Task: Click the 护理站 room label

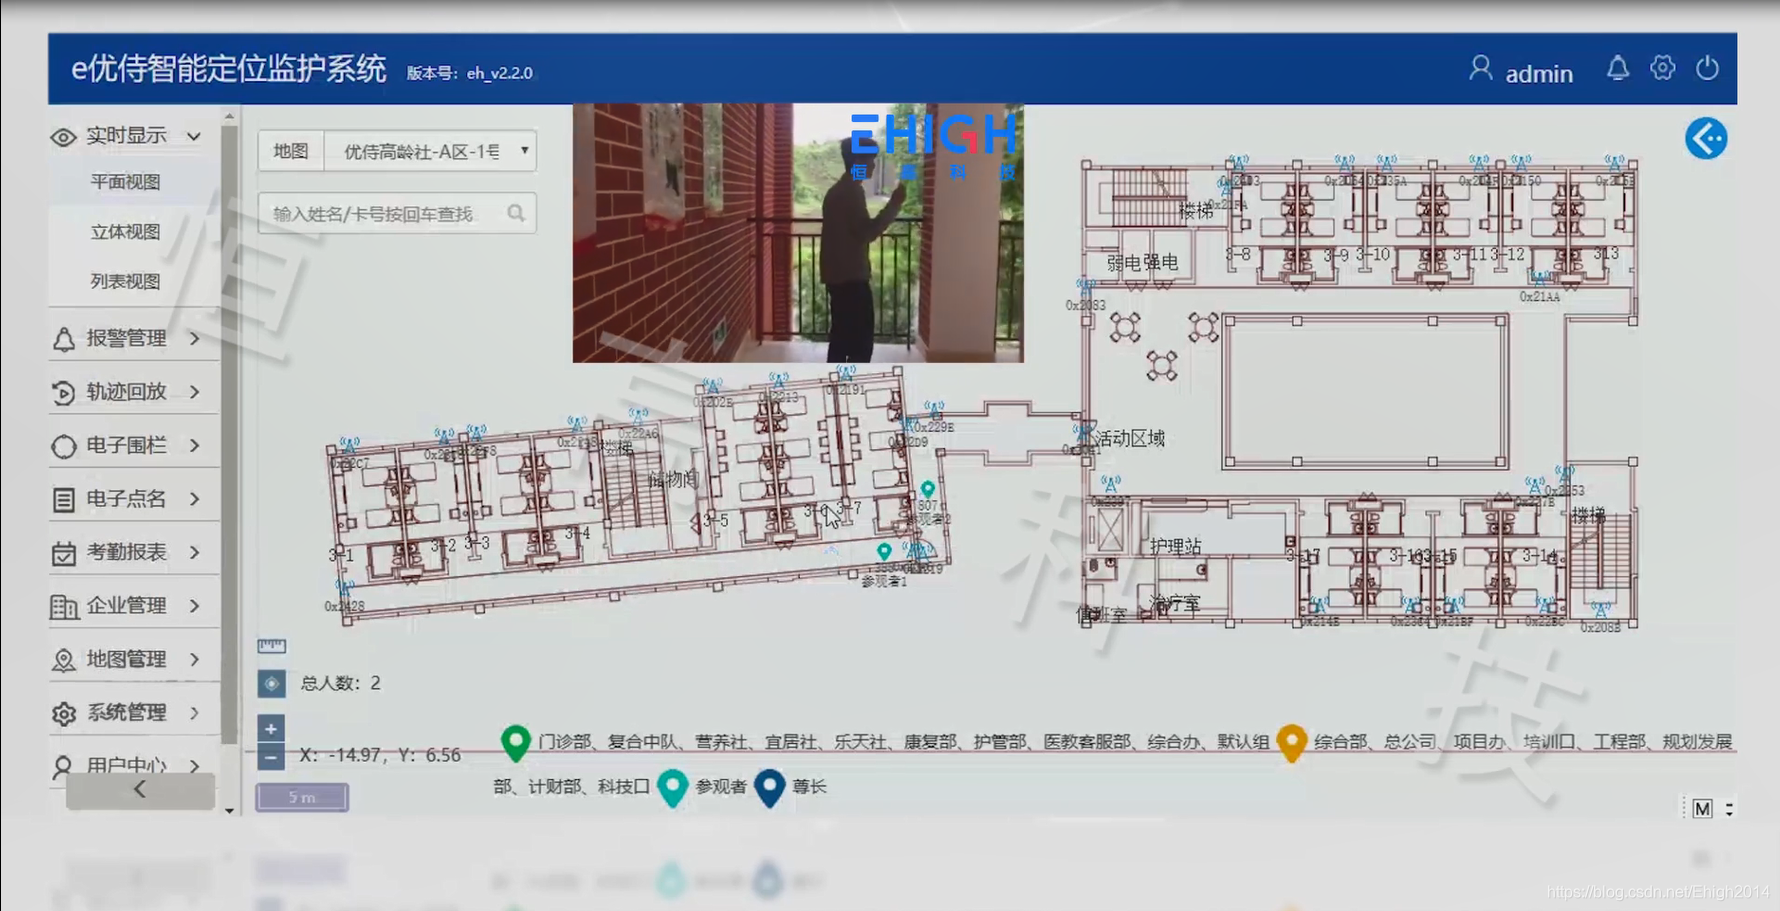Action: [1176, 546]
